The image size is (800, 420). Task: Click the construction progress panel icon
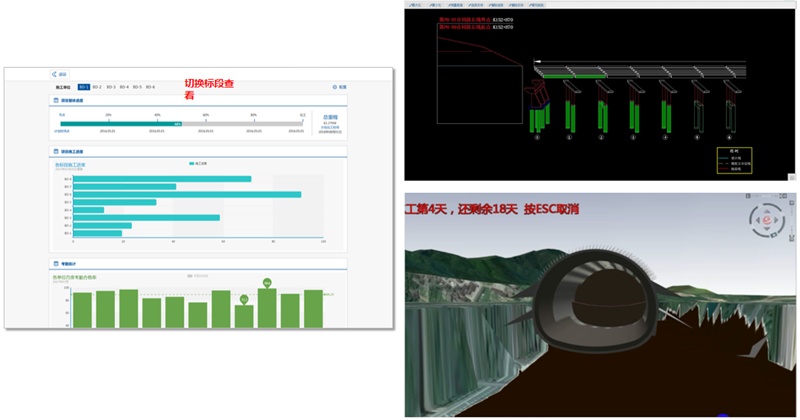click(56, 152)
